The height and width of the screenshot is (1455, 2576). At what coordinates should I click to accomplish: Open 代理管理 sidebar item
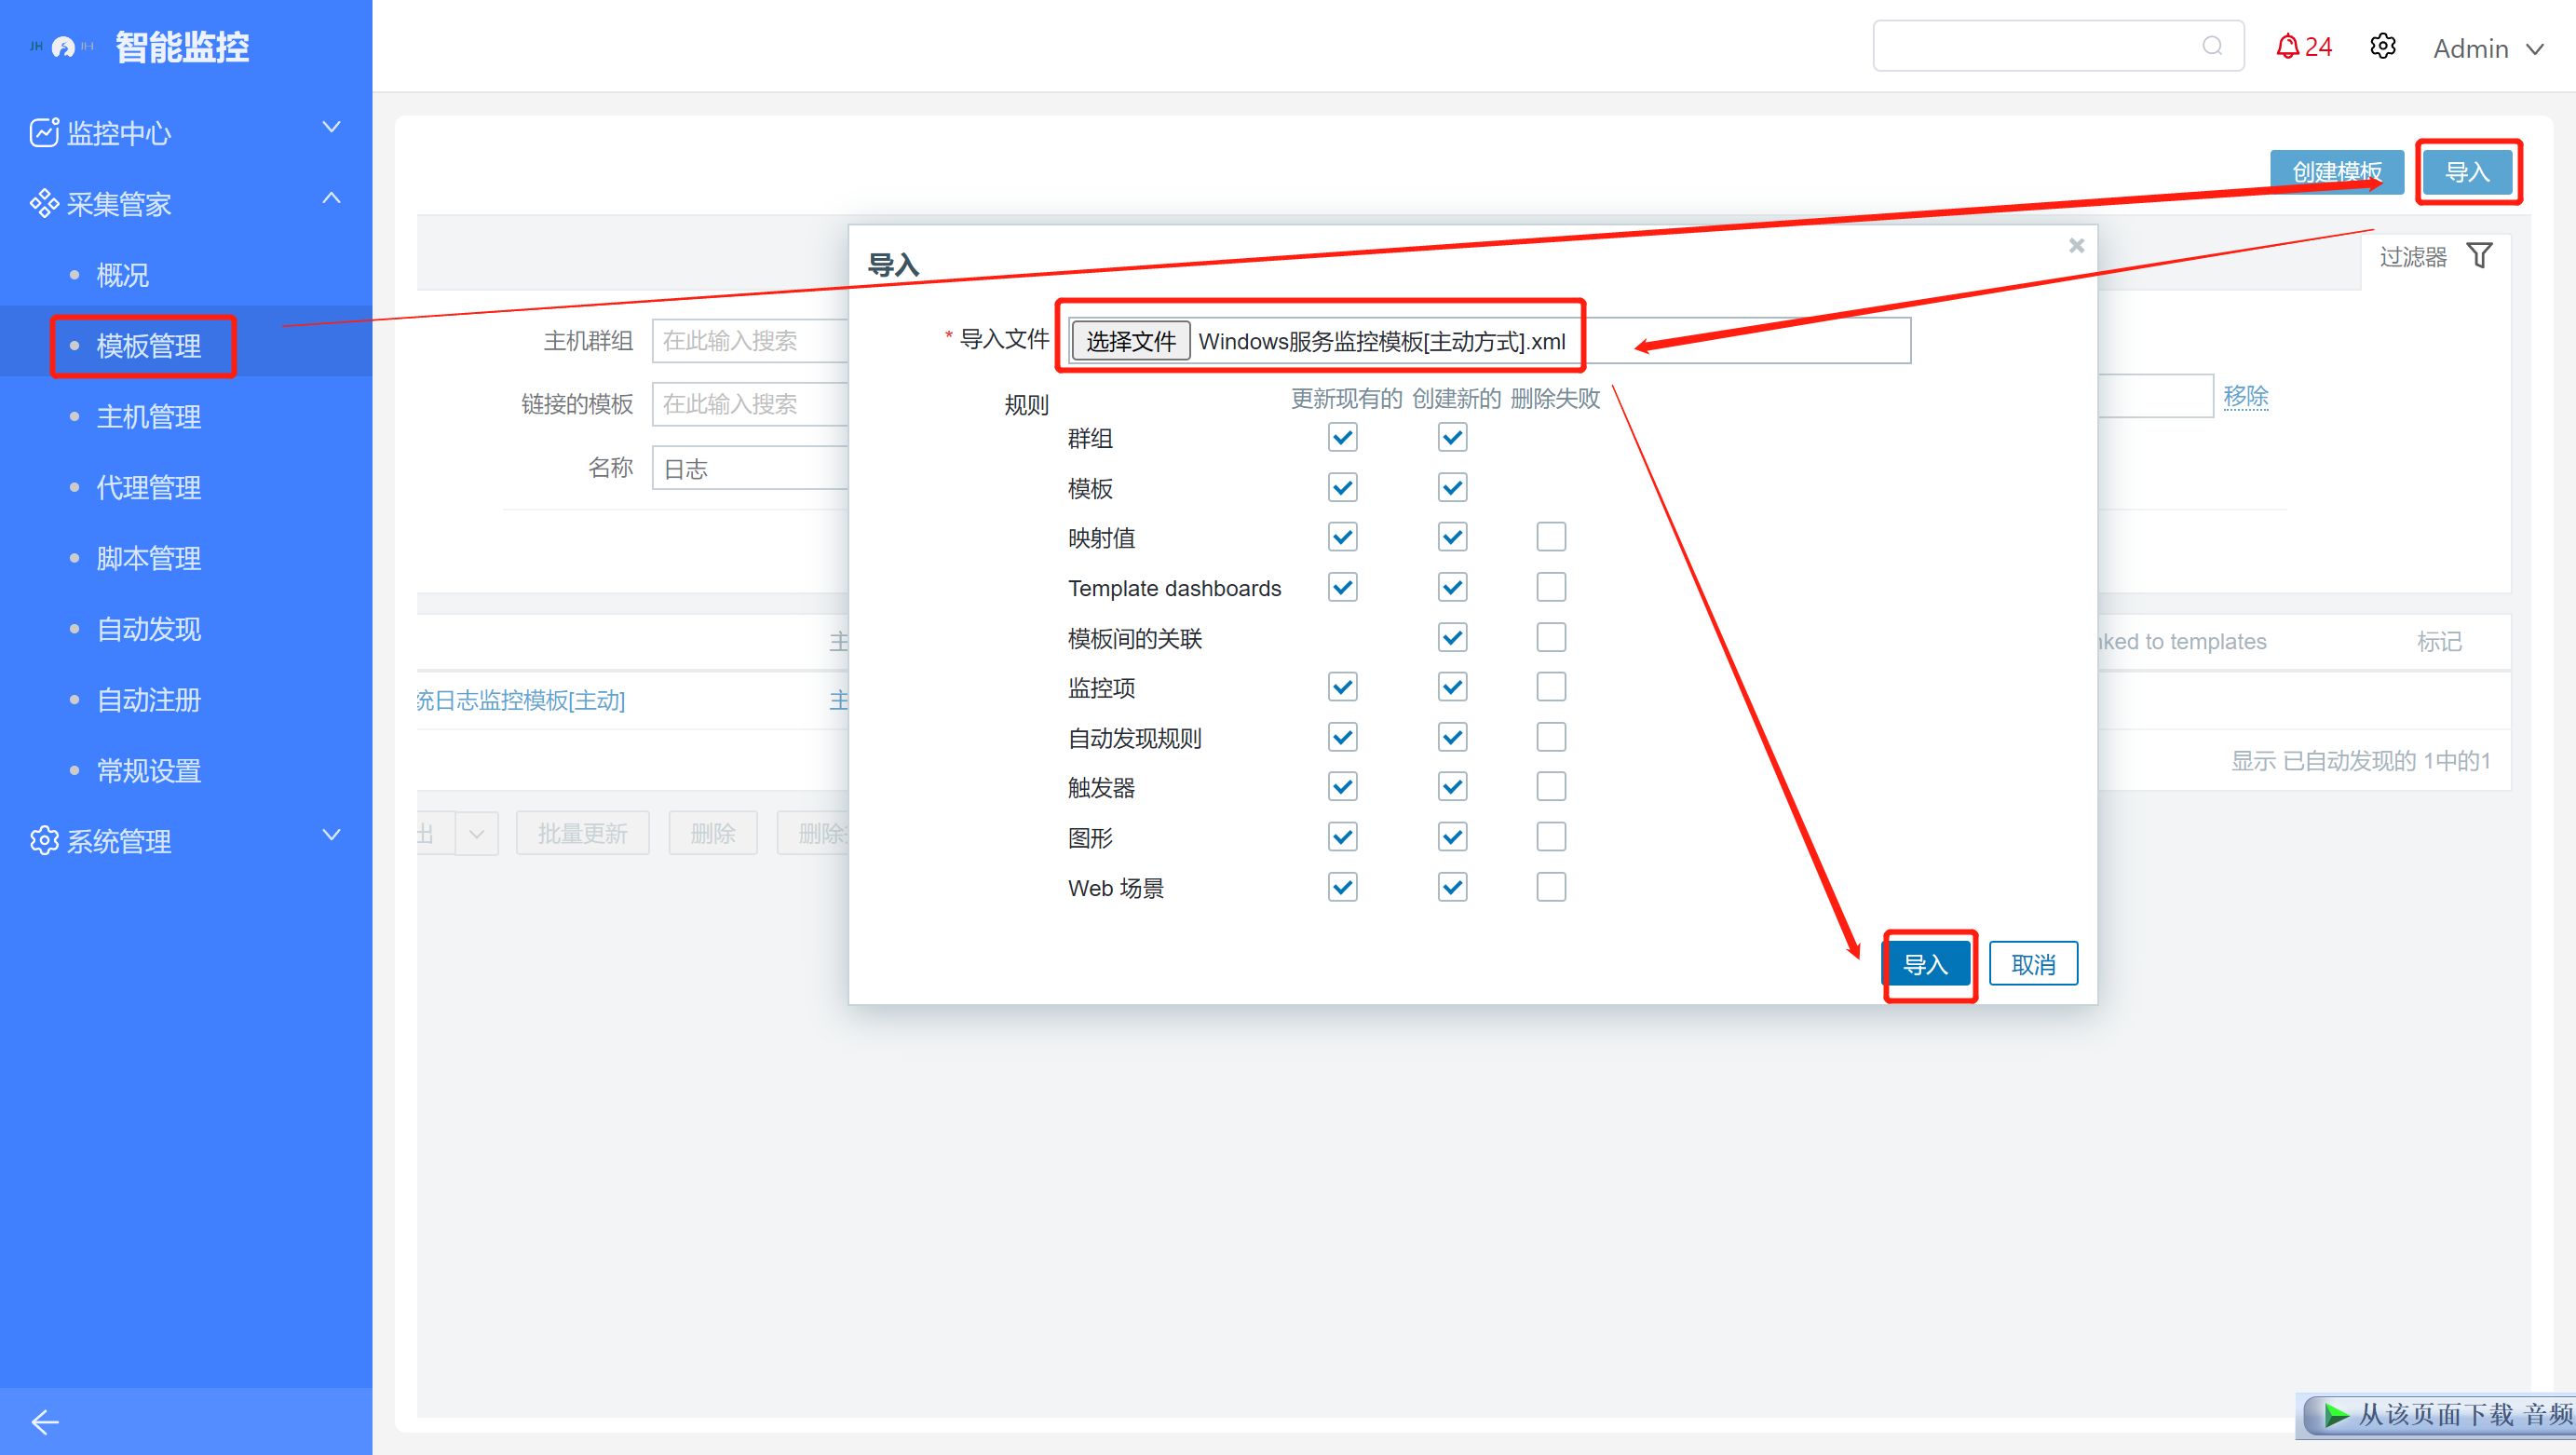[148, 488]
